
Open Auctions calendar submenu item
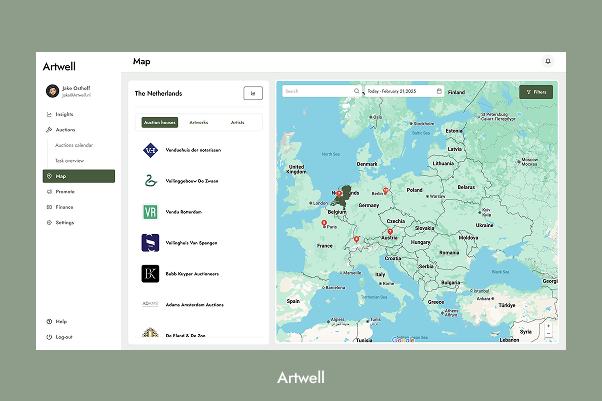[77, 145]
